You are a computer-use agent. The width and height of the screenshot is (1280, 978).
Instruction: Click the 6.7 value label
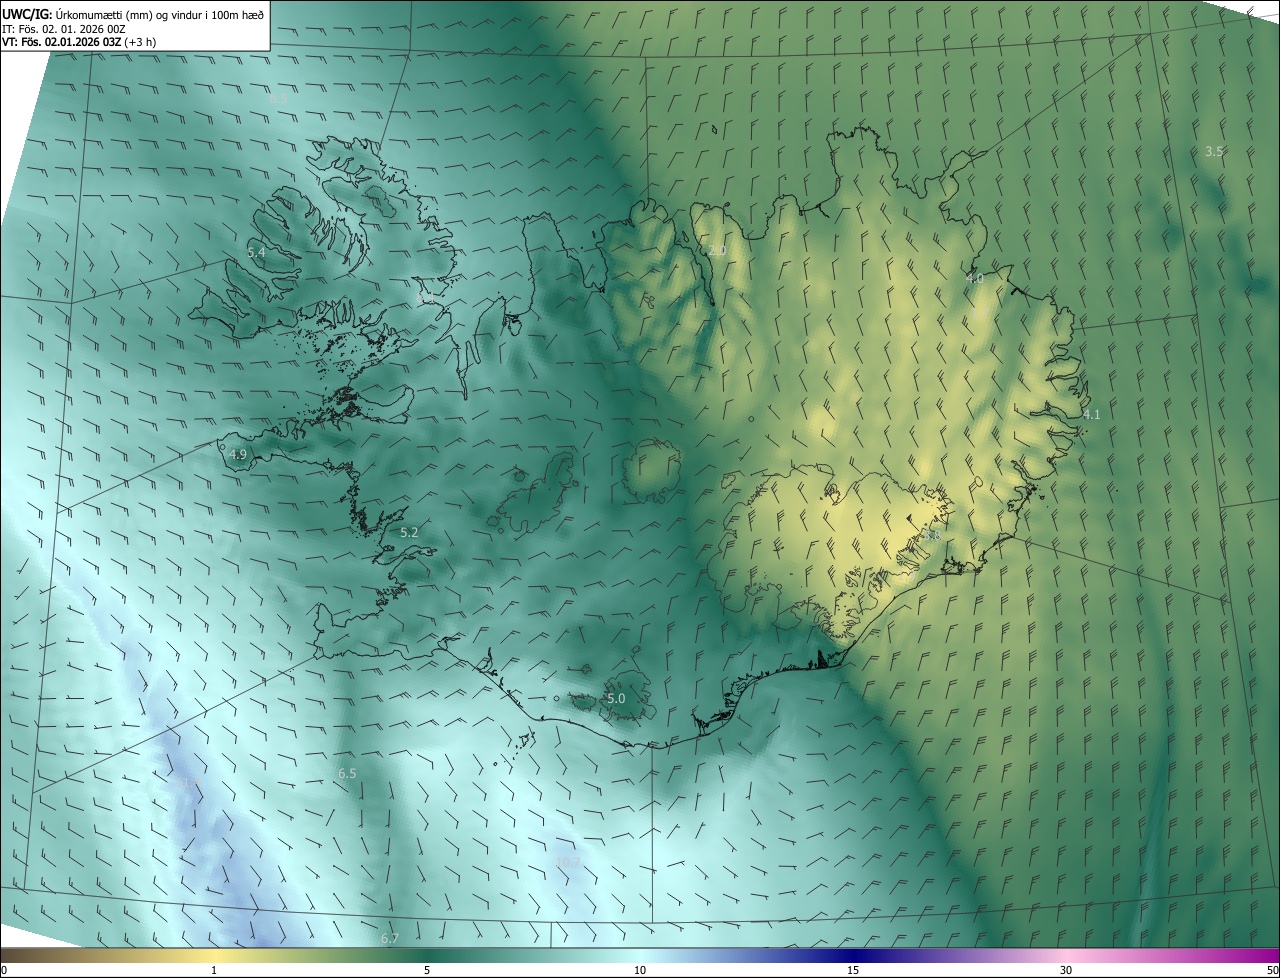tap(390, 938)
